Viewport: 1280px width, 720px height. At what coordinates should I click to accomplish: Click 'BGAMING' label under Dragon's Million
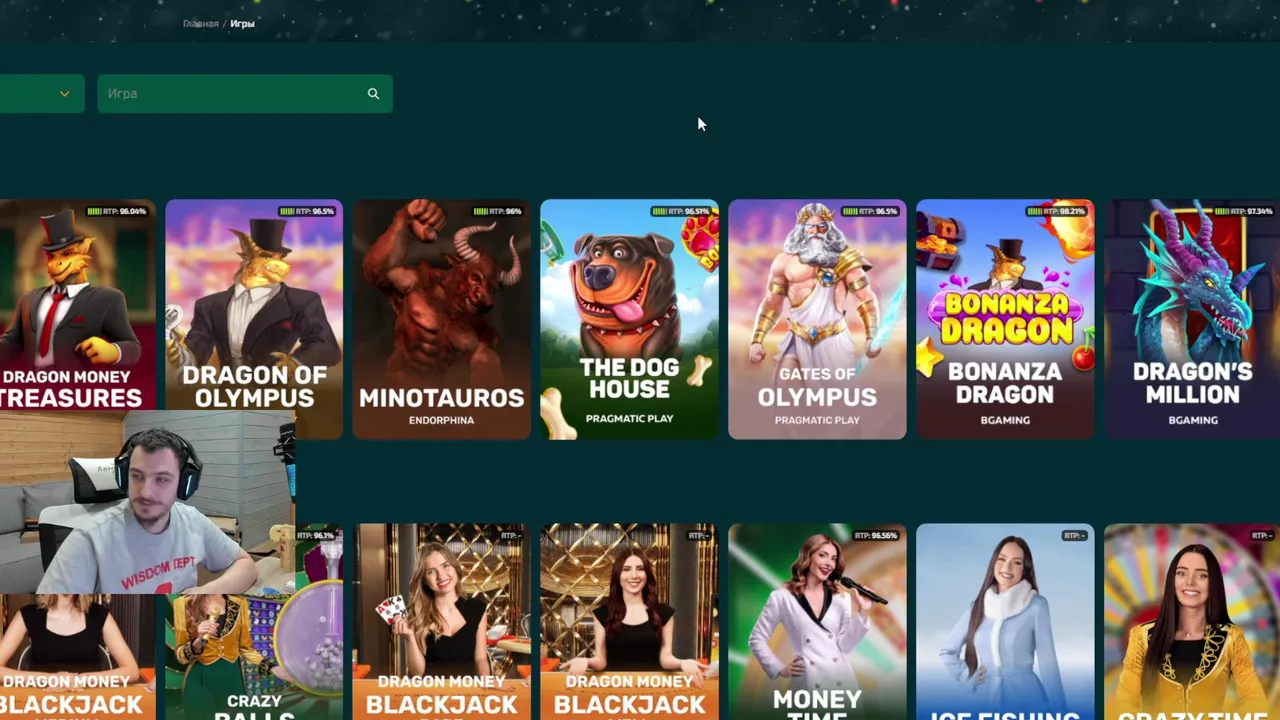click(1193, 420)
